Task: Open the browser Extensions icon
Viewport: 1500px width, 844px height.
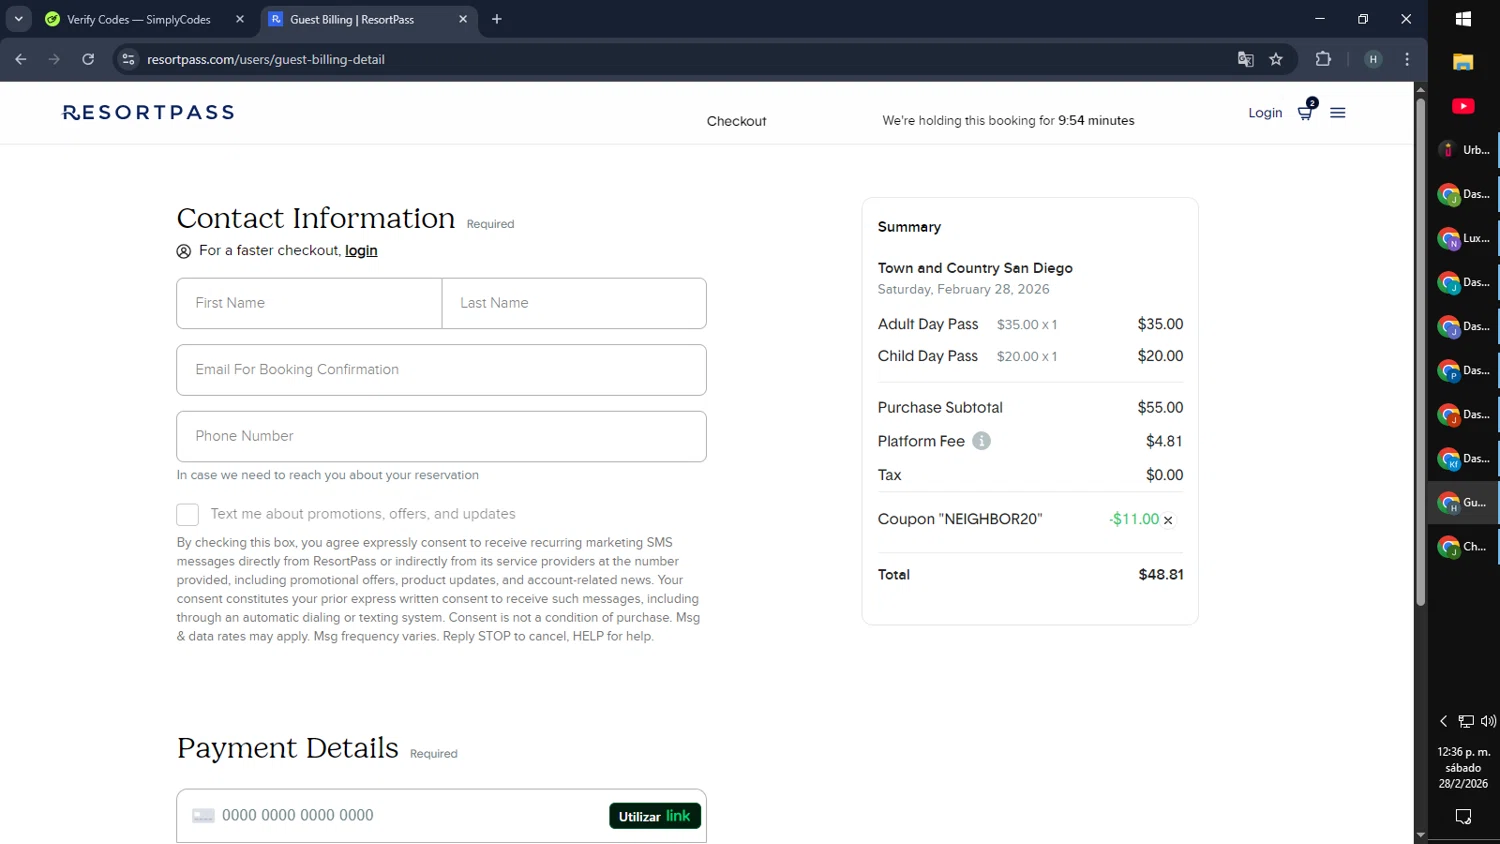Action: tap(1323, 59)
